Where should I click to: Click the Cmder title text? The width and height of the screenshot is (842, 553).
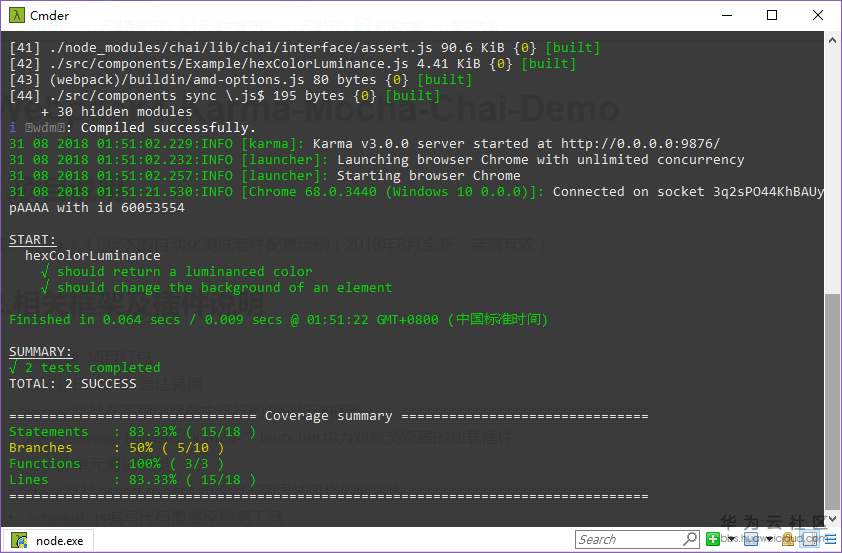coord(49,15)
